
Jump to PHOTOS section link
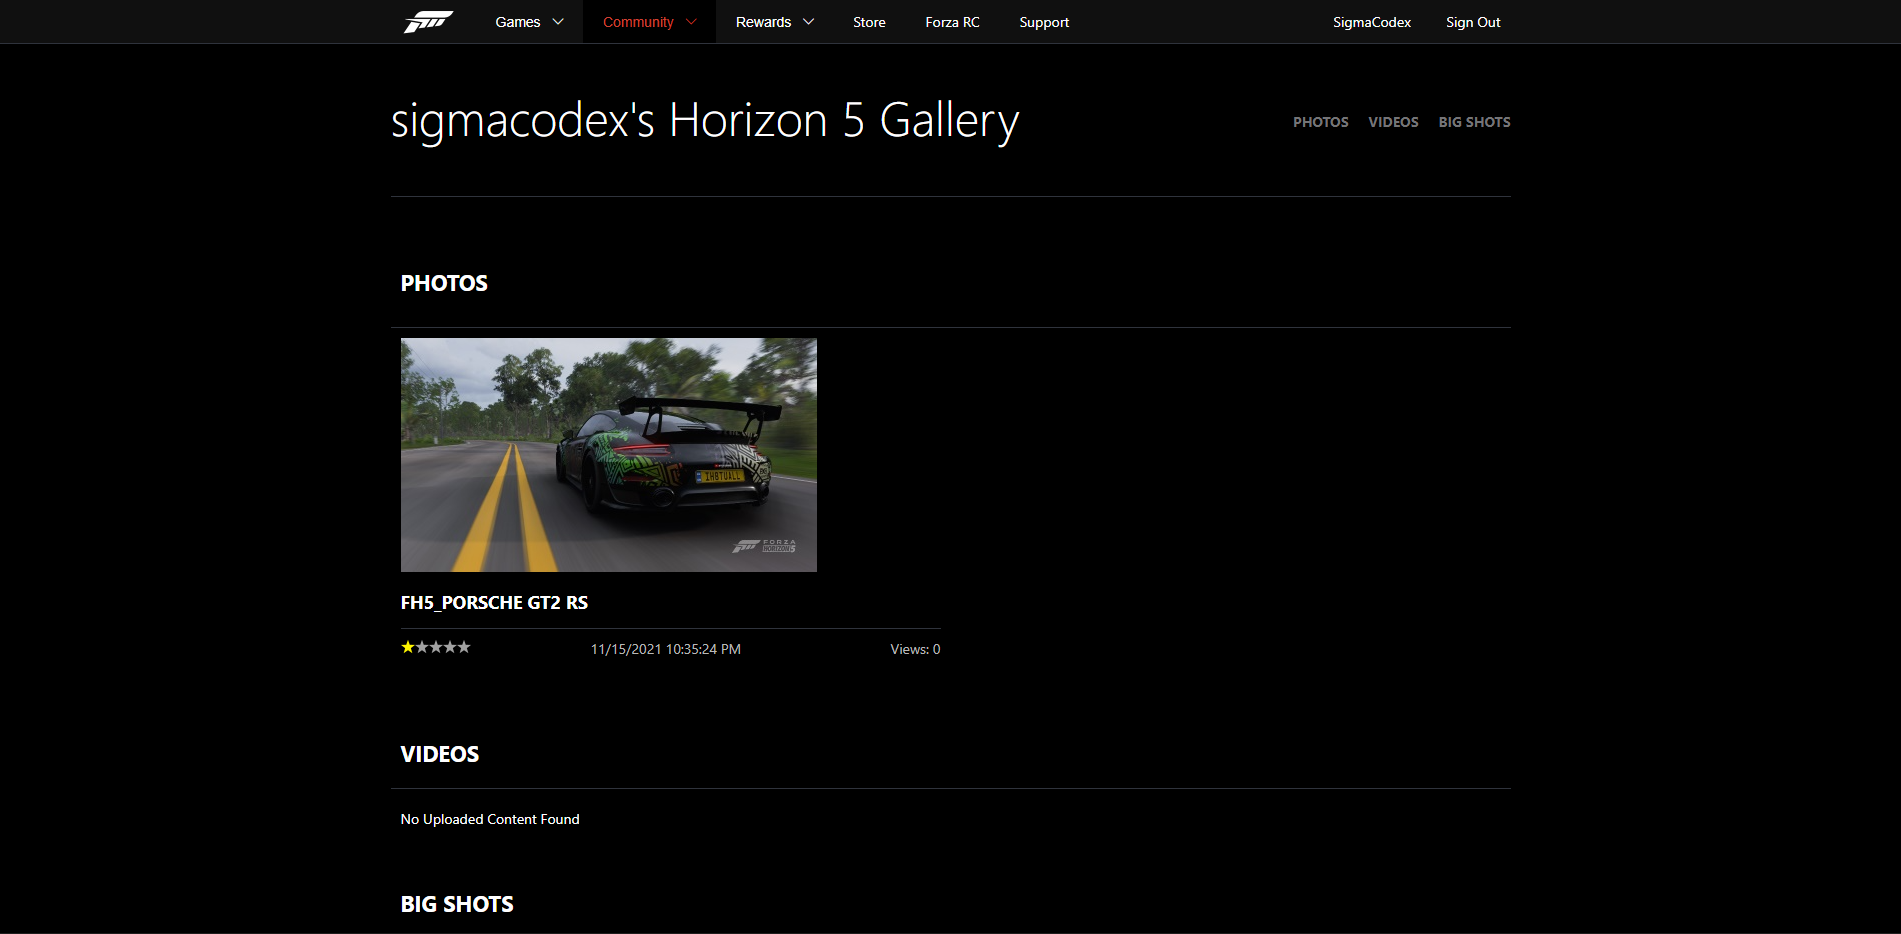[1320, 122]
